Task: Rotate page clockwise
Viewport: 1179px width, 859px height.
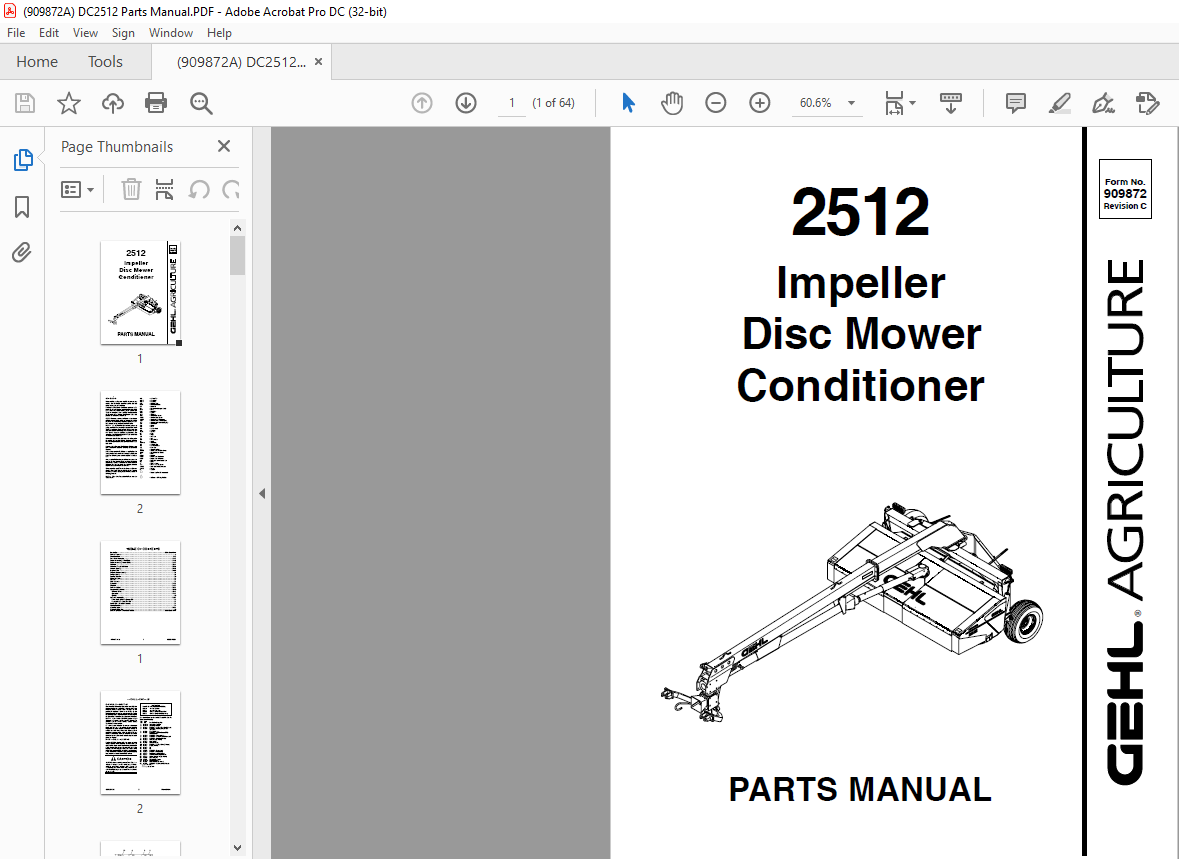Action: 231,190
